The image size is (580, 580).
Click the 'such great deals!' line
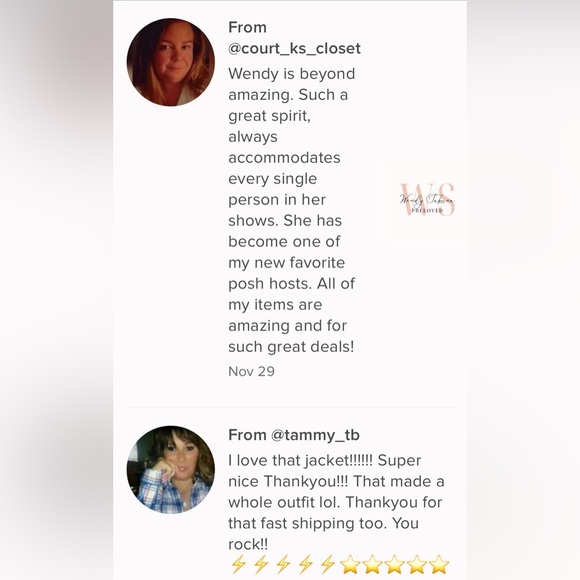[291, 347]
